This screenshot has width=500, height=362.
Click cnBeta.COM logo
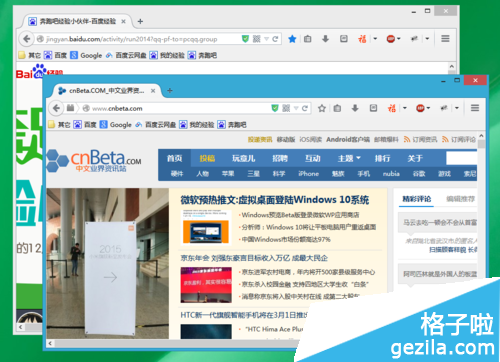(94, 161)
